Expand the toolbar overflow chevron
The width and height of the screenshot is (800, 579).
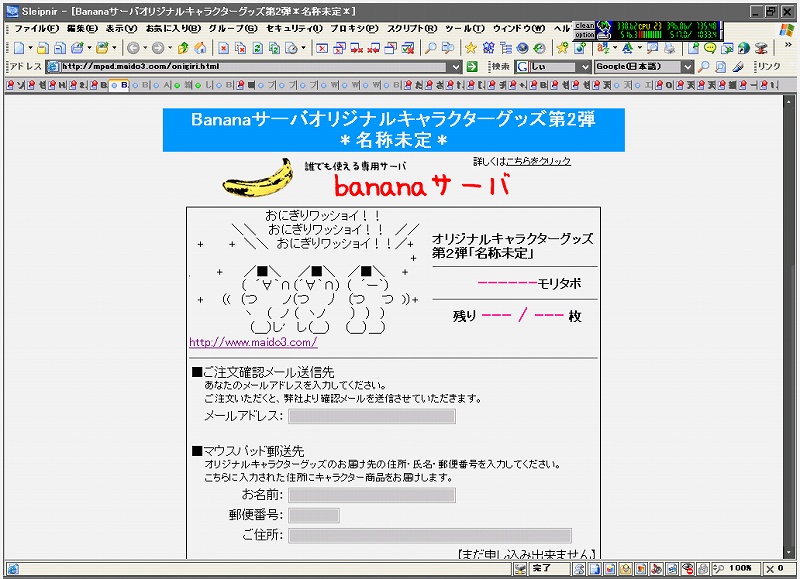click(x=788, y=45)
